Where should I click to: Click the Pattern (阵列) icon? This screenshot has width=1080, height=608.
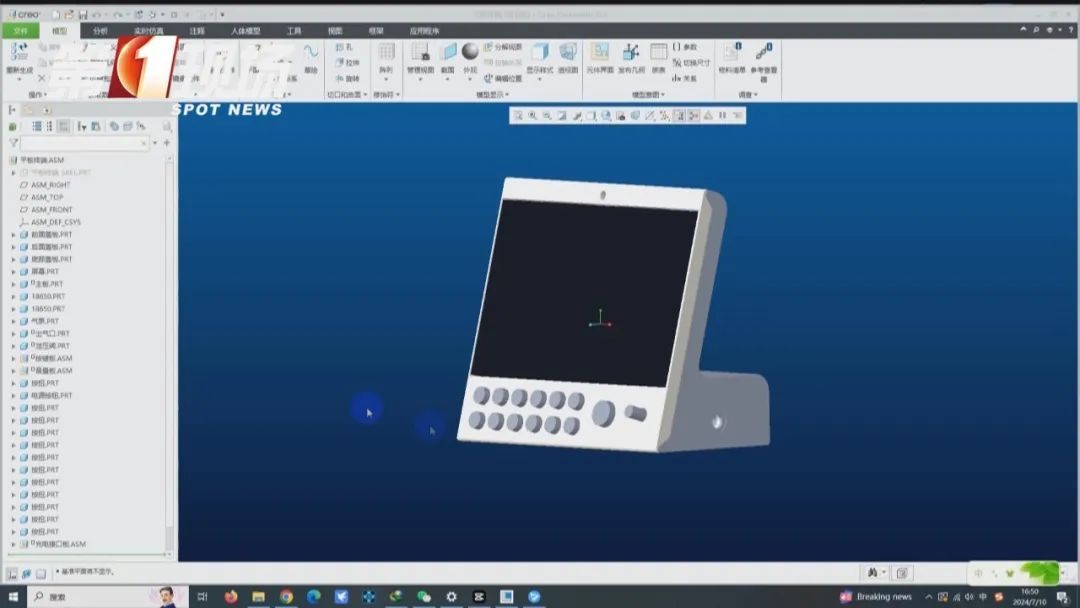386,56
